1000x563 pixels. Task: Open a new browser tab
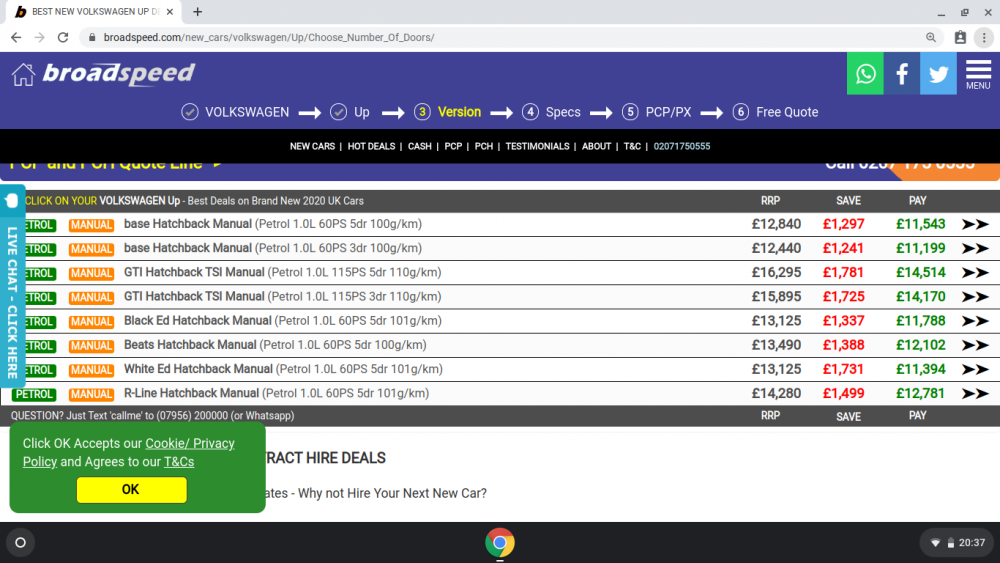point(198,11)
